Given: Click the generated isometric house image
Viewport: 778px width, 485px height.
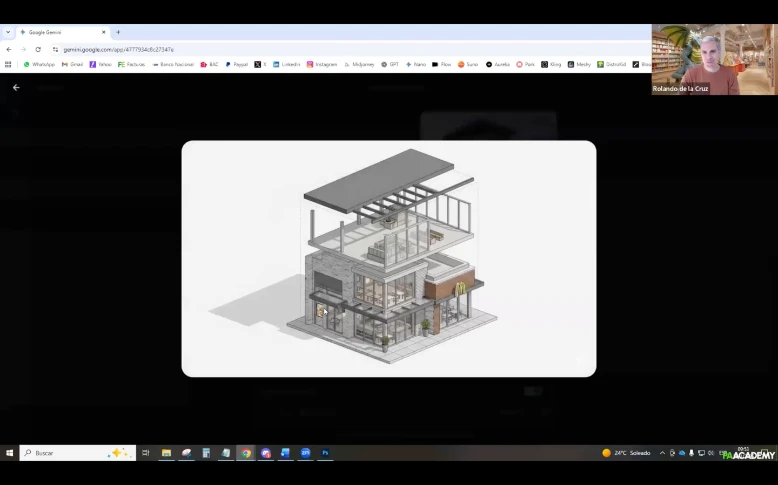Looking at the screenshot, I should coord(388,258).
